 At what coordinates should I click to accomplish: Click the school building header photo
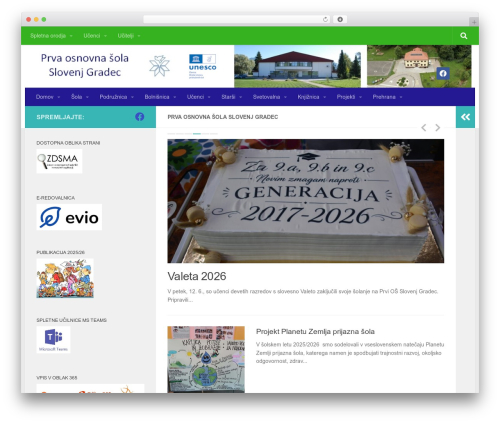pos(297,66)
